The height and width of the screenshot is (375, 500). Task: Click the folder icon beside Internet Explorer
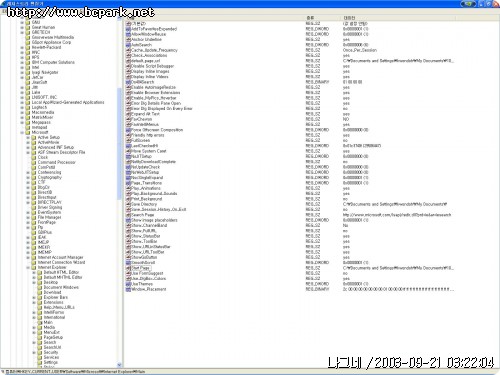[x=34, y=267]
